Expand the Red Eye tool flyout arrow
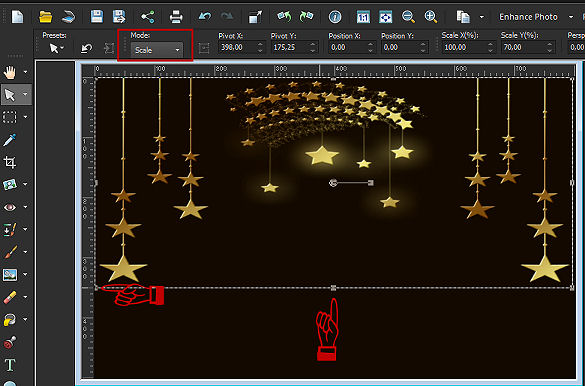585x386 pixels. click(x=26, y=207)
